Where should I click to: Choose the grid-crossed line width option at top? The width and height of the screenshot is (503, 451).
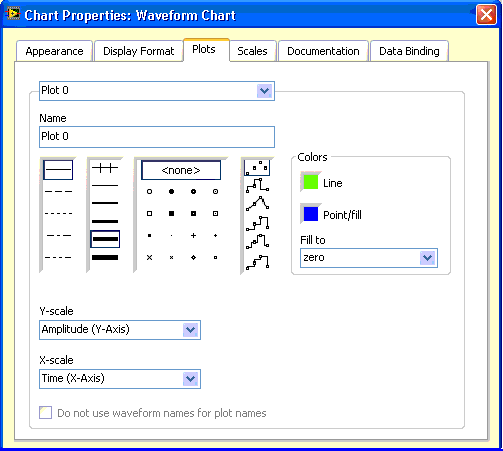[x=105, y=168]
